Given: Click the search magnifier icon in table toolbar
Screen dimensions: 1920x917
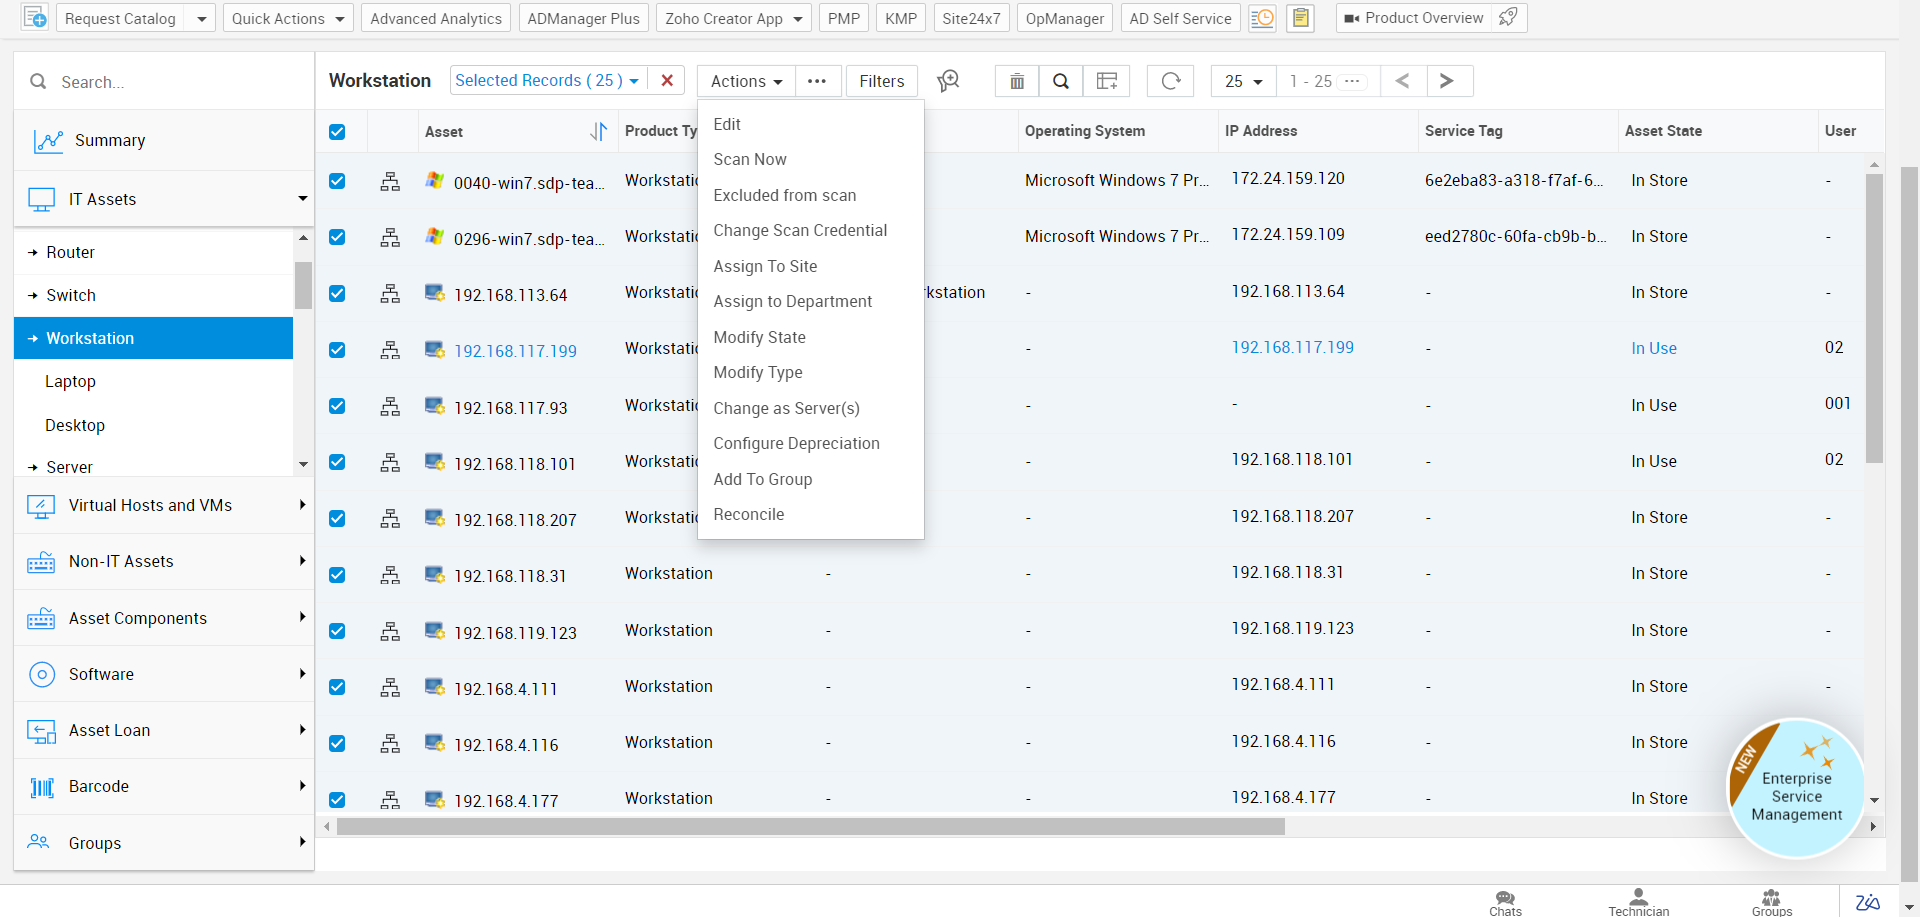Looking at the screenshot, I should tap(1061, 81).
